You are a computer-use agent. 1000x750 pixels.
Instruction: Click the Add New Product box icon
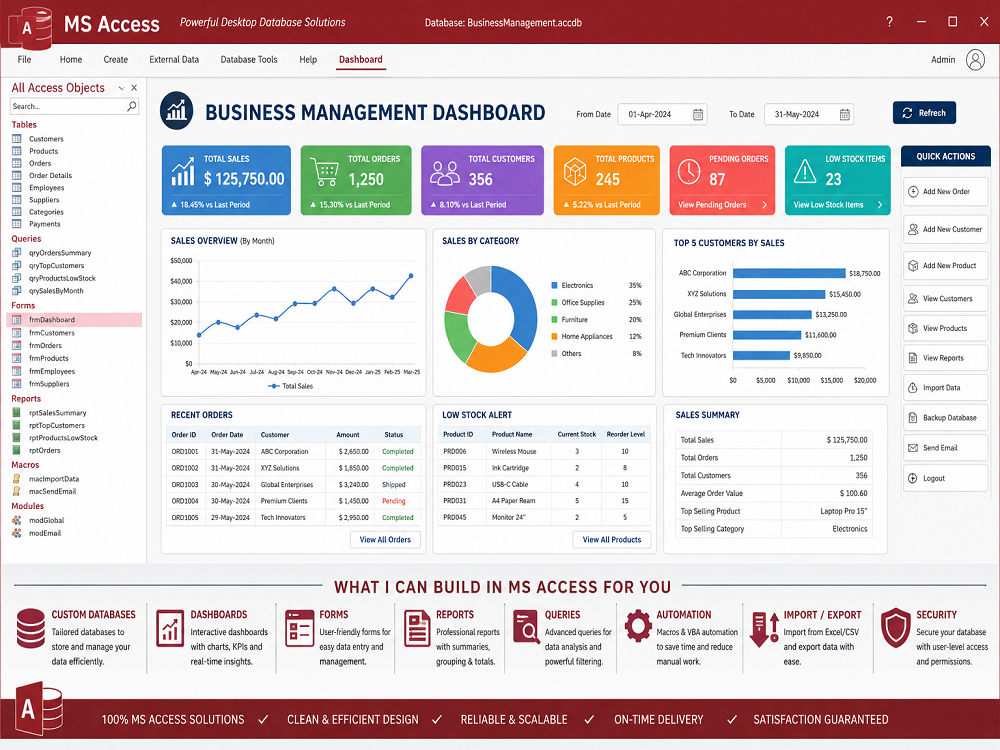click(x=913, y=265)
